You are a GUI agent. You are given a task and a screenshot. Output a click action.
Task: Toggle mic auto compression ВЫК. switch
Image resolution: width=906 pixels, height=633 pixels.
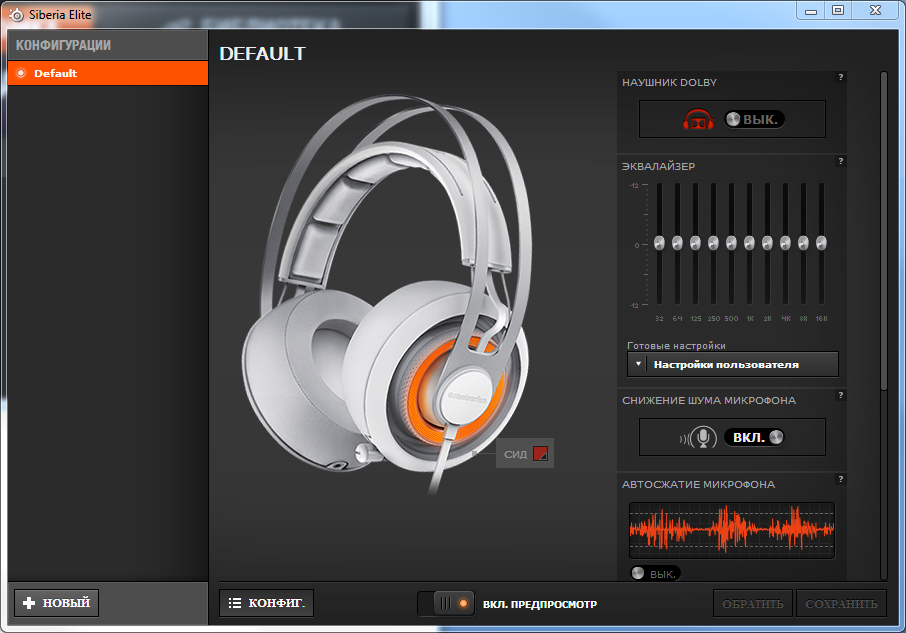655,574
